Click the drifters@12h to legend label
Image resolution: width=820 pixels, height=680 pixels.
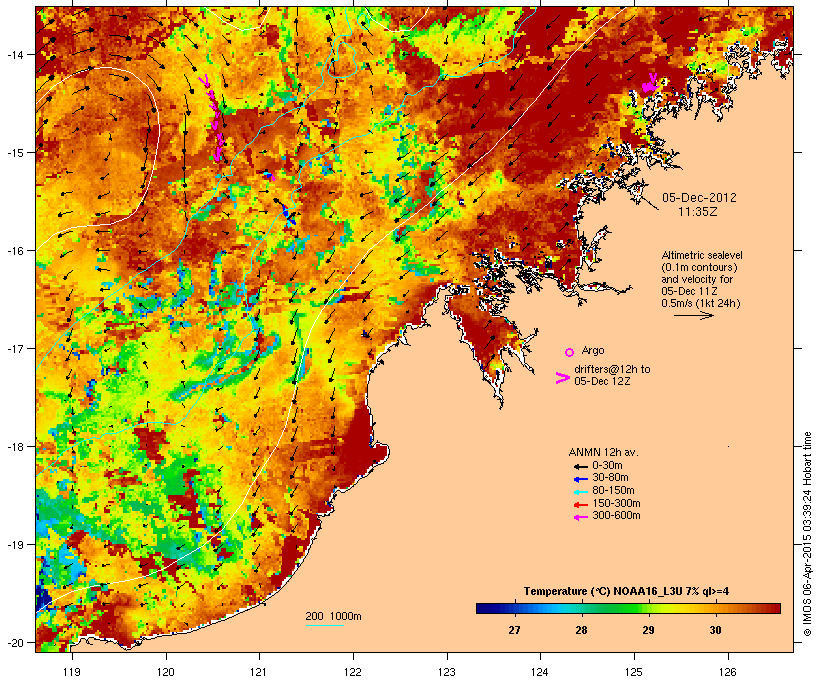pos(612,369)
